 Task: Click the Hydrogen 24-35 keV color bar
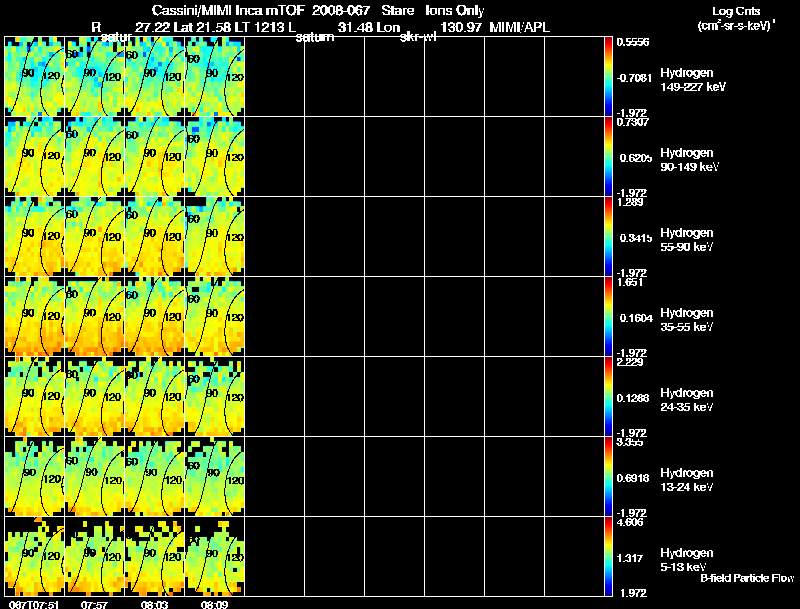click(x=608, y=397)
